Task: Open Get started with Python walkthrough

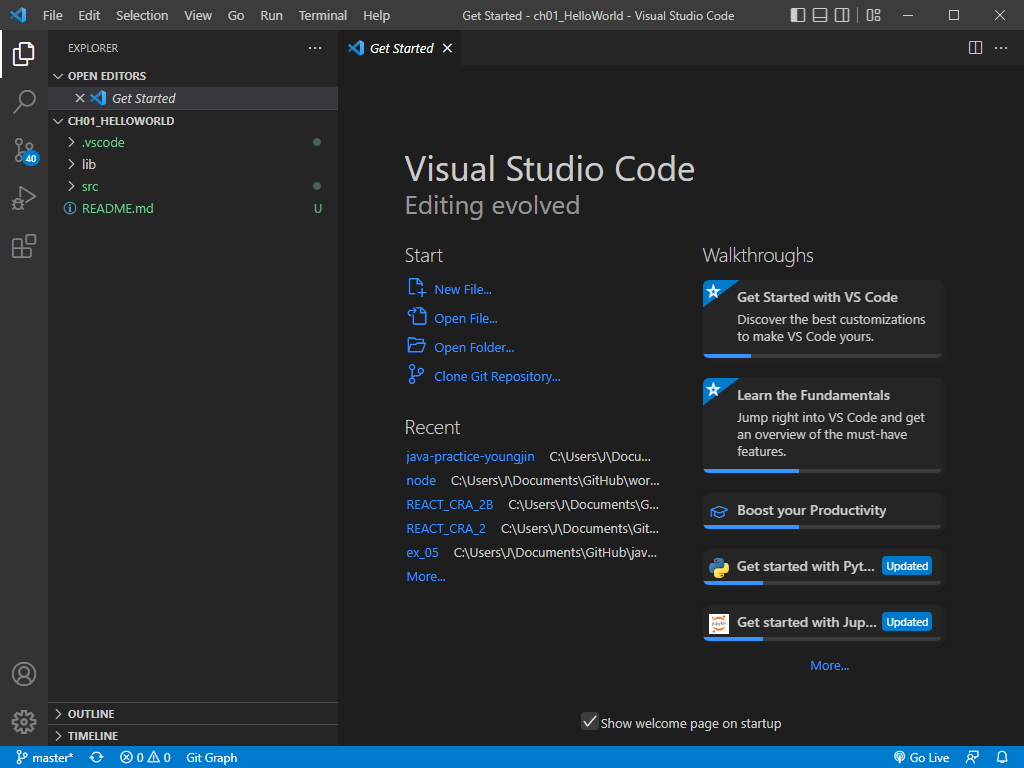Action: point(823,567)
